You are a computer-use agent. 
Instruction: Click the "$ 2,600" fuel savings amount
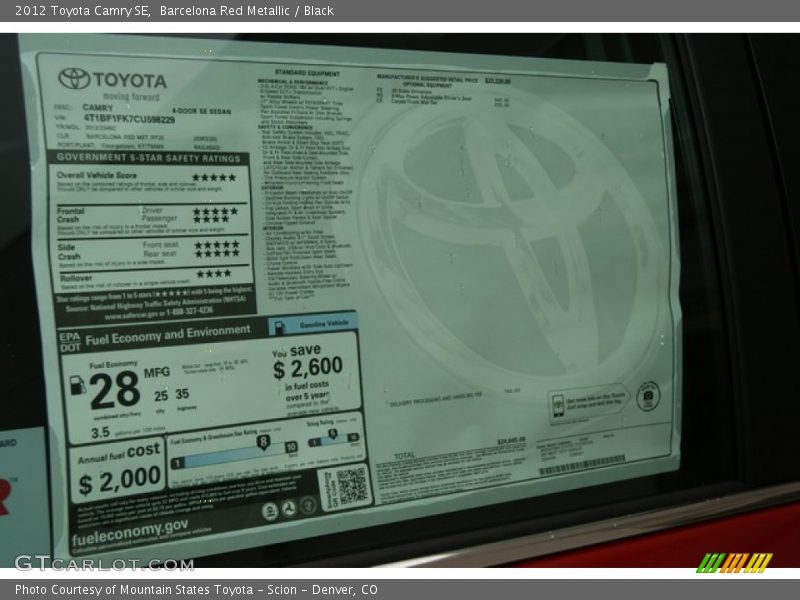(x=308, y=368)
